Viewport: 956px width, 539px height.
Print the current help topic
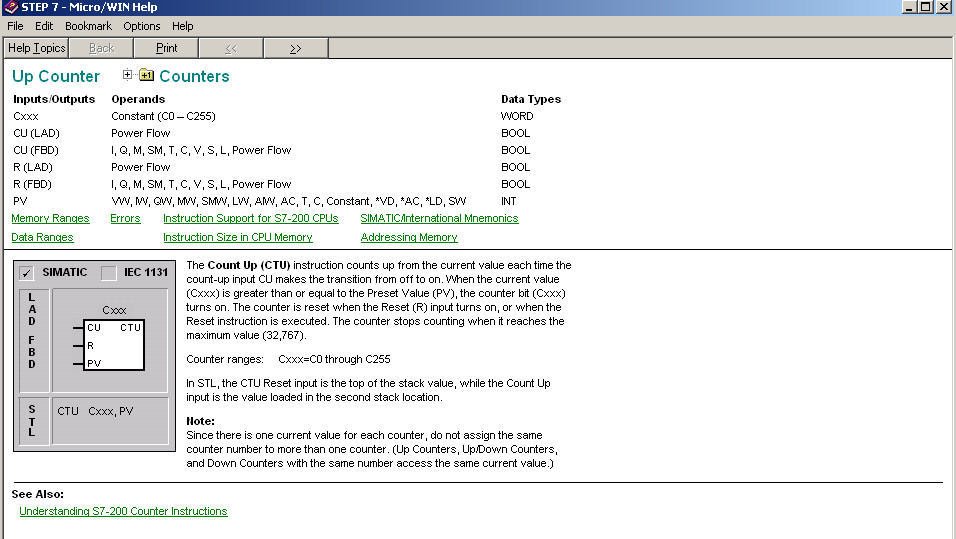coord(166,48)
